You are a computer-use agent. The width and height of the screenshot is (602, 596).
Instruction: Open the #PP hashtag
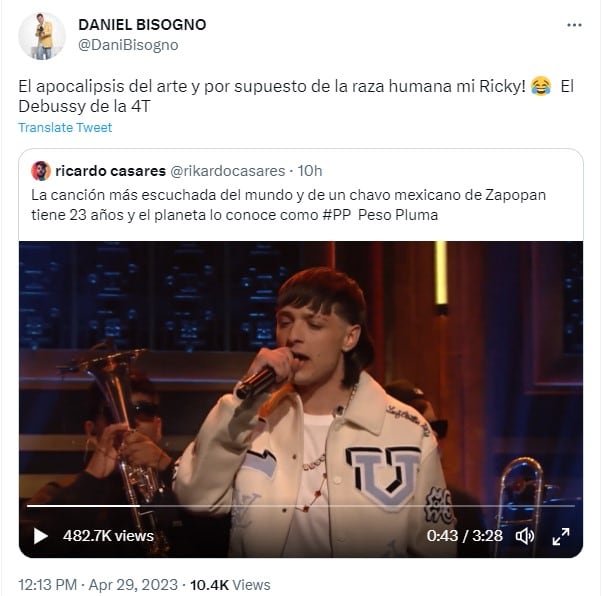[x=337, y=215]
